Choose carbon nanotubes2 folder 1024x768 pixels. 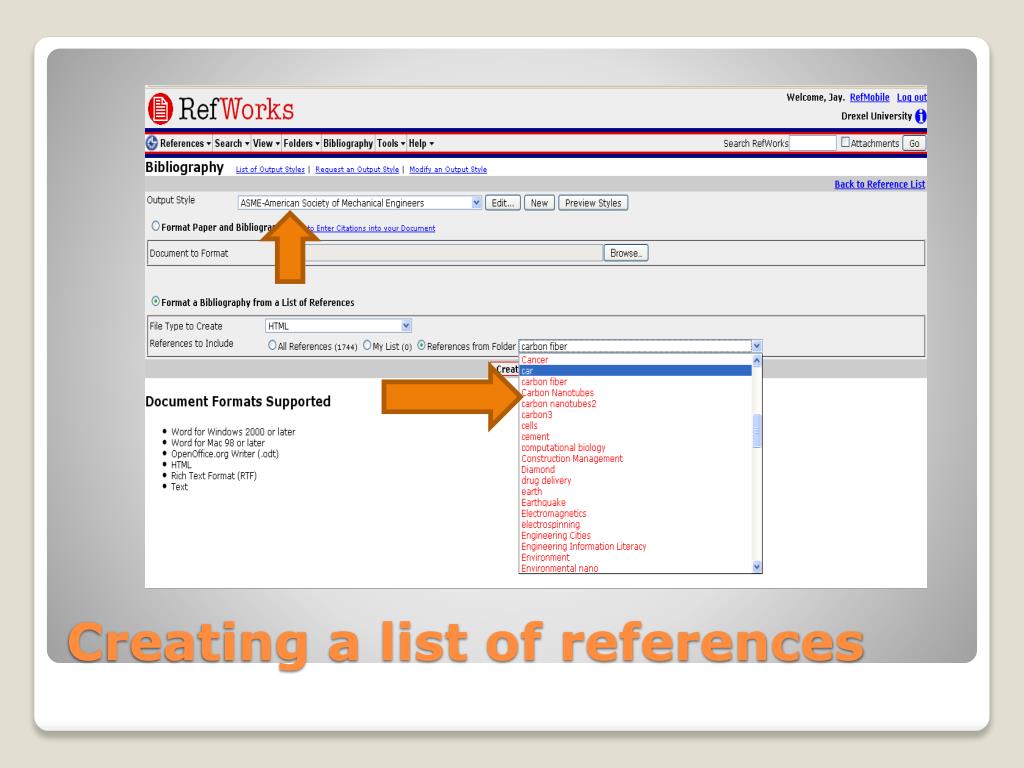635,404
